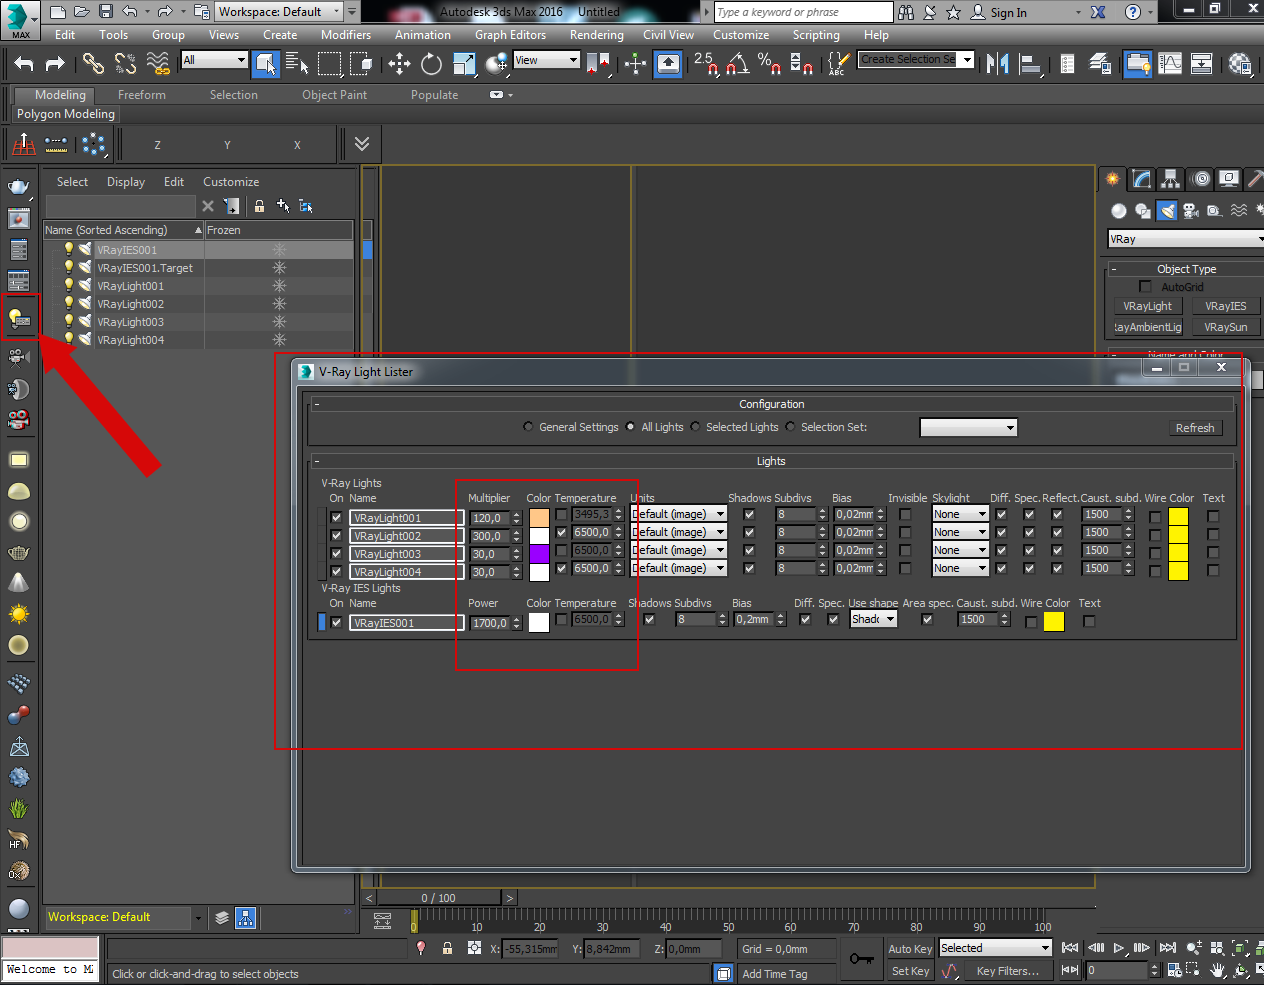Open the Scripting menu

[816, 35]
